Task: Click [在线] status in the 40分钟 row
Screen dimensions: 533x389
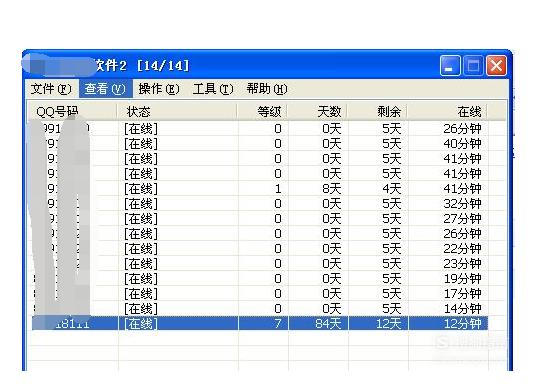Action: 141,144
